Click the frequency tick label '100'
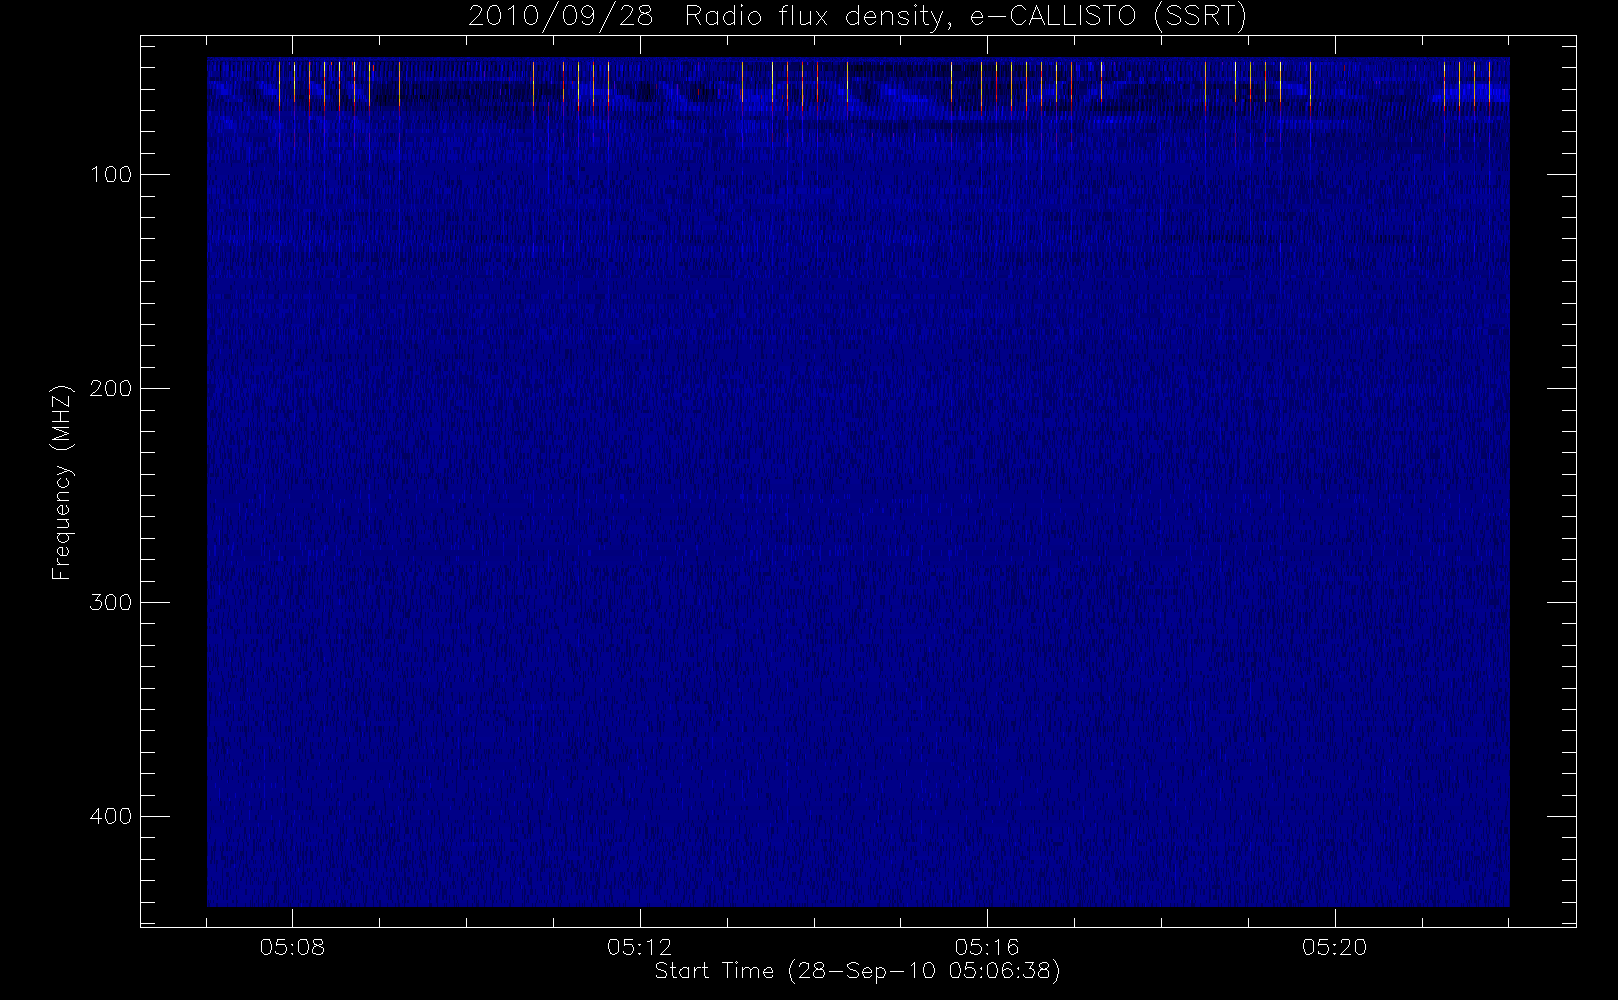Screen dimensions: 1618x1000 point(110,175)
